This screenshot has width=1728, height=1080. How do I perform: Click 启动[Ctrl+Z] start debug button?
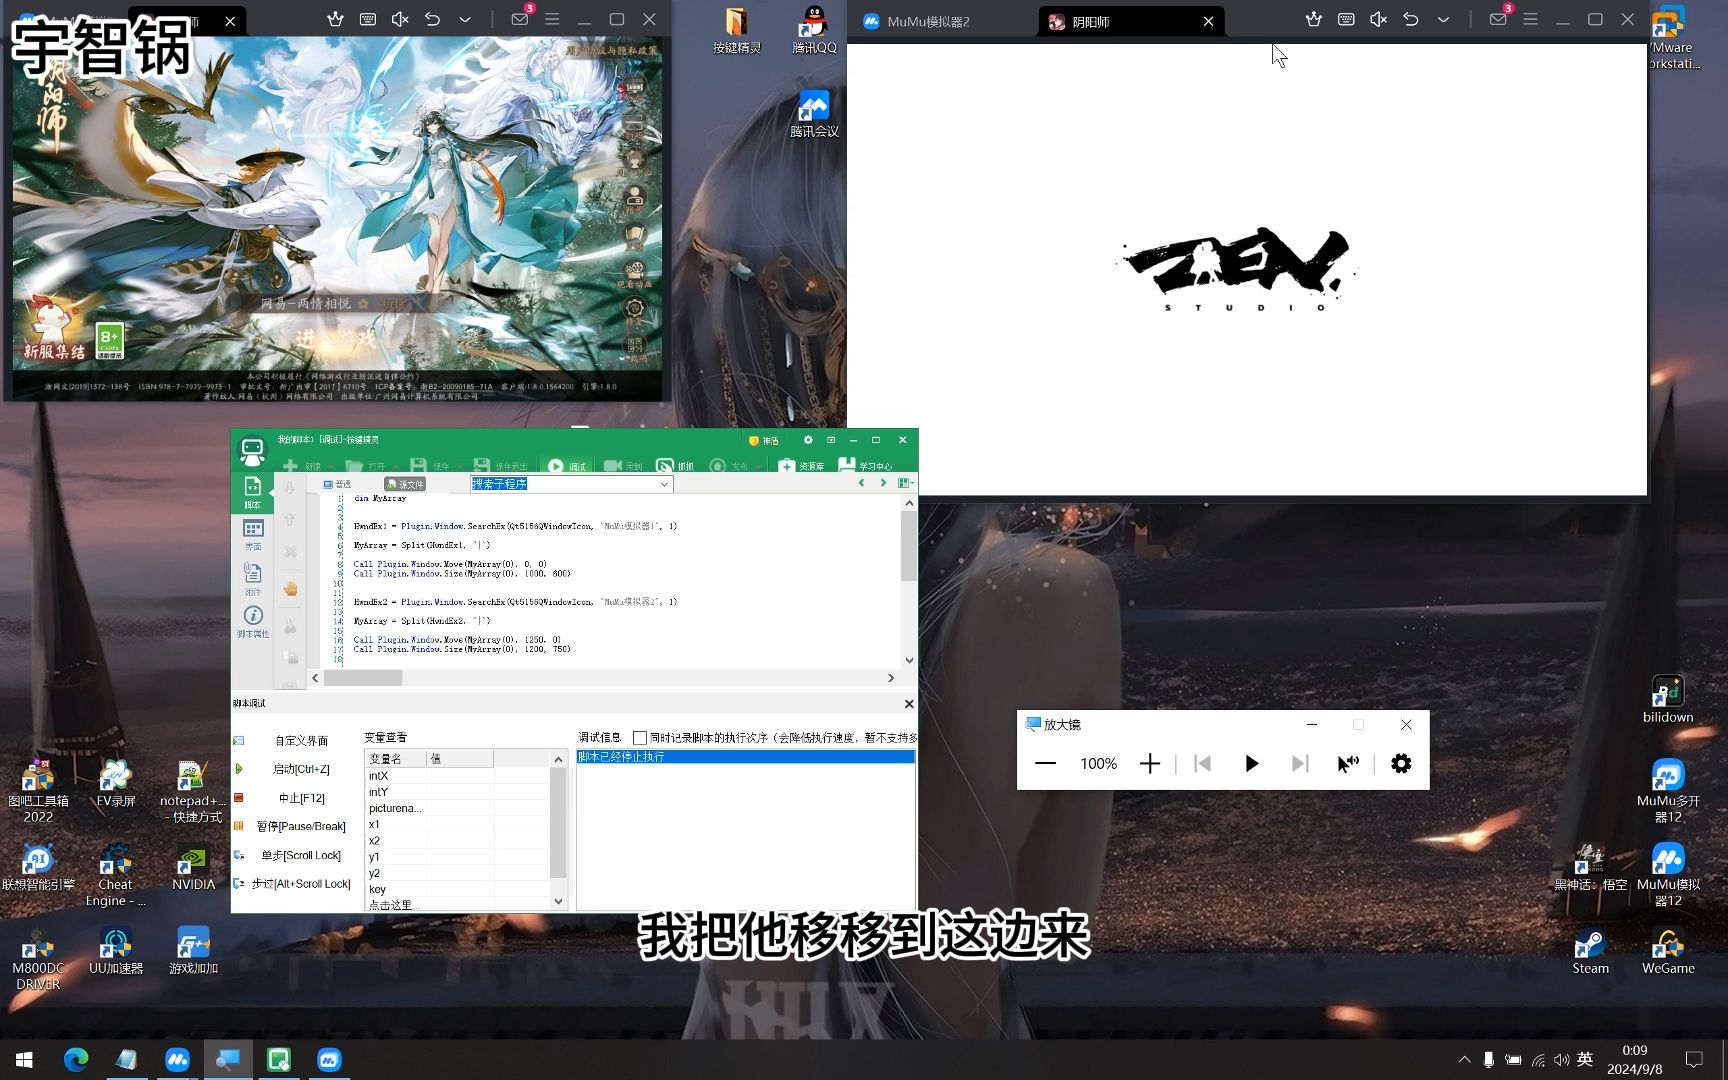pyautogui.click(x=301, y=769)
